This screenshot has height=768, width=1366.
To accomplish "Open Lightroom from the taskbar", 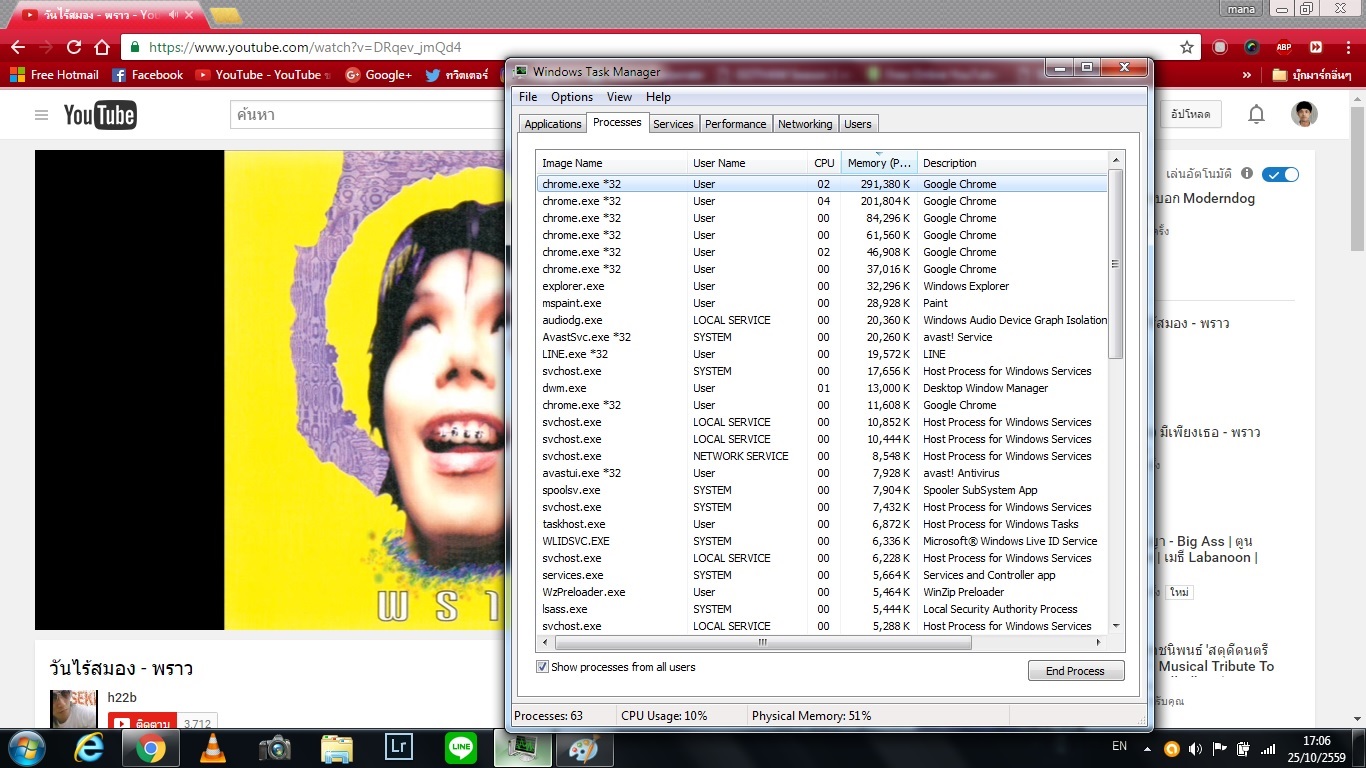I will [398, 748].
